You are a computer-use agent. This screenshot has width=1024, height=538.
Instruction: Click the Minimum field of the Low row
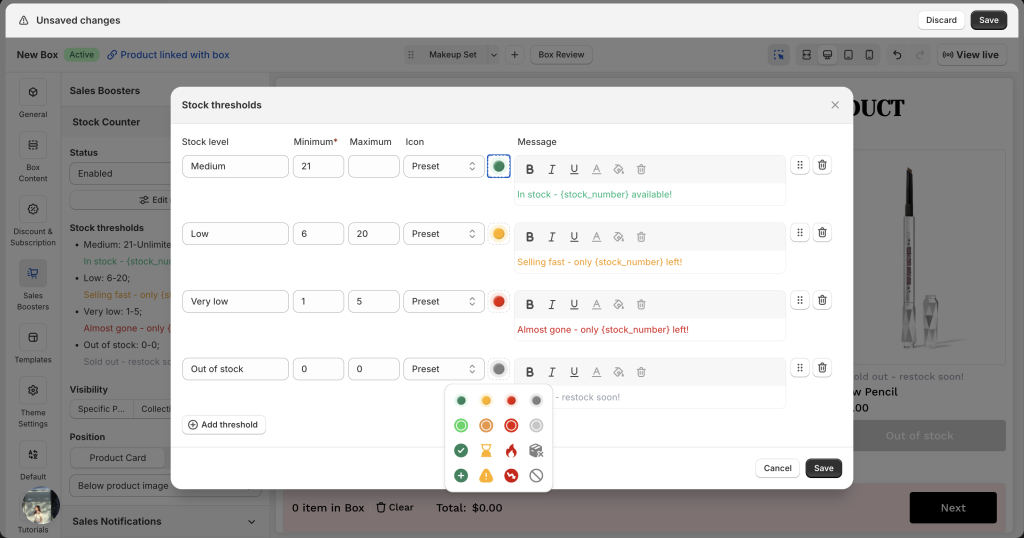coord(318,234)
